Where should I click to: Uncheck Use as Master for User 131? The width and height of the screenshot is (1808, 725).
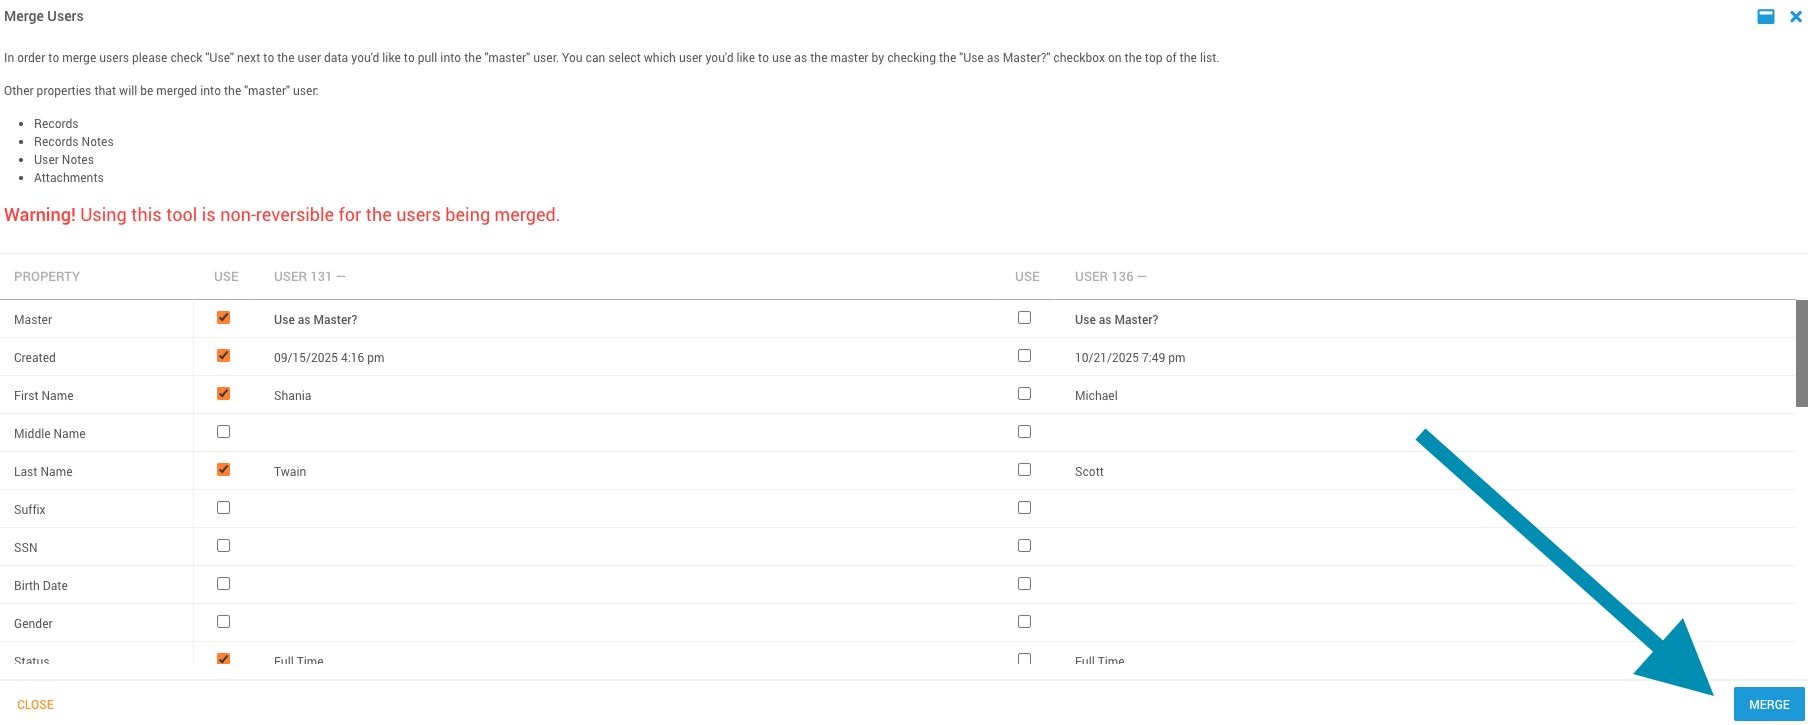[223, 318]
